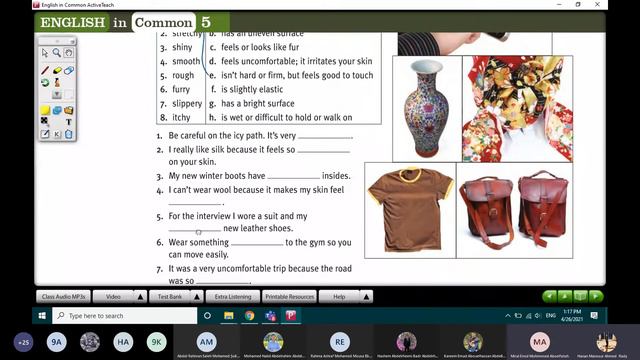Click the green book contents button
The image size is (640, 360).
(x=580, y=296)
